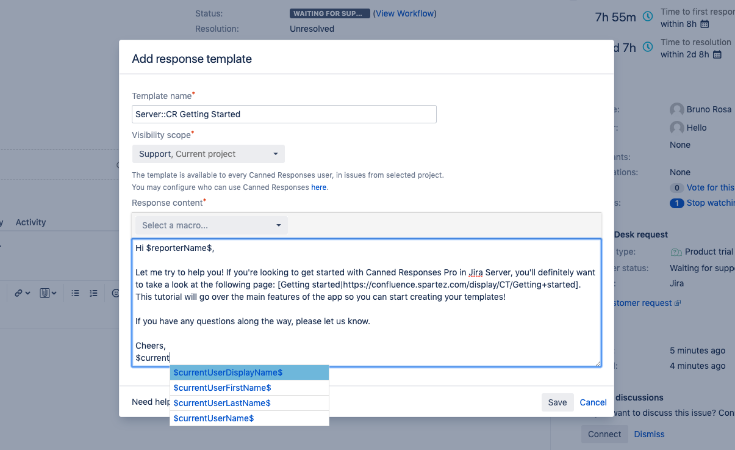Expand the Select a macro dropdown

click(209, 225)
